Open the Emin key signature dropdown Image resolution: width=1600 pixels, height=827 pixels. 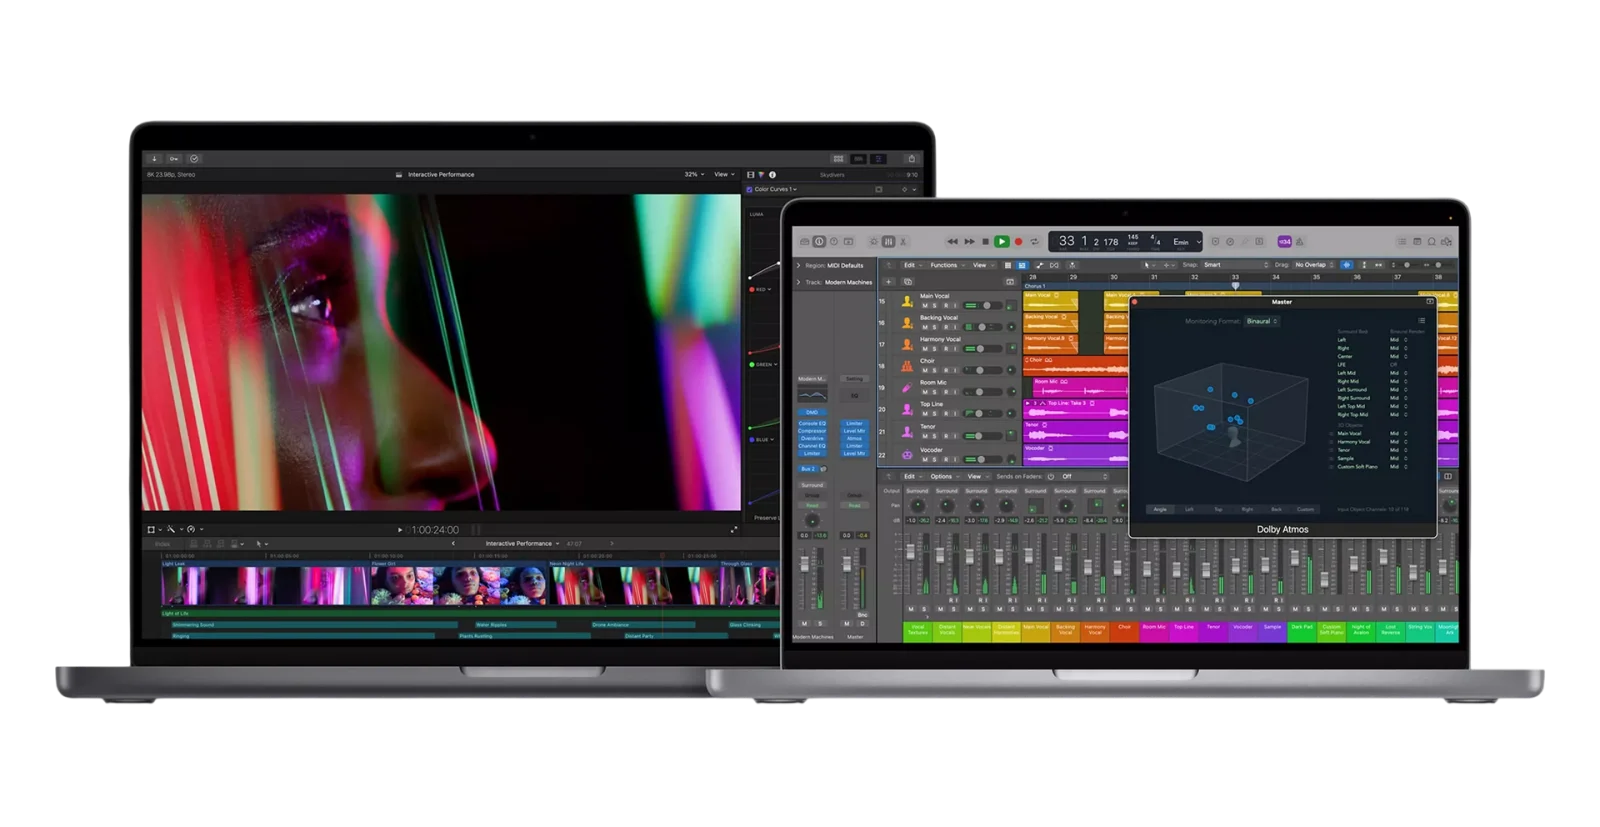point(1186,242)
